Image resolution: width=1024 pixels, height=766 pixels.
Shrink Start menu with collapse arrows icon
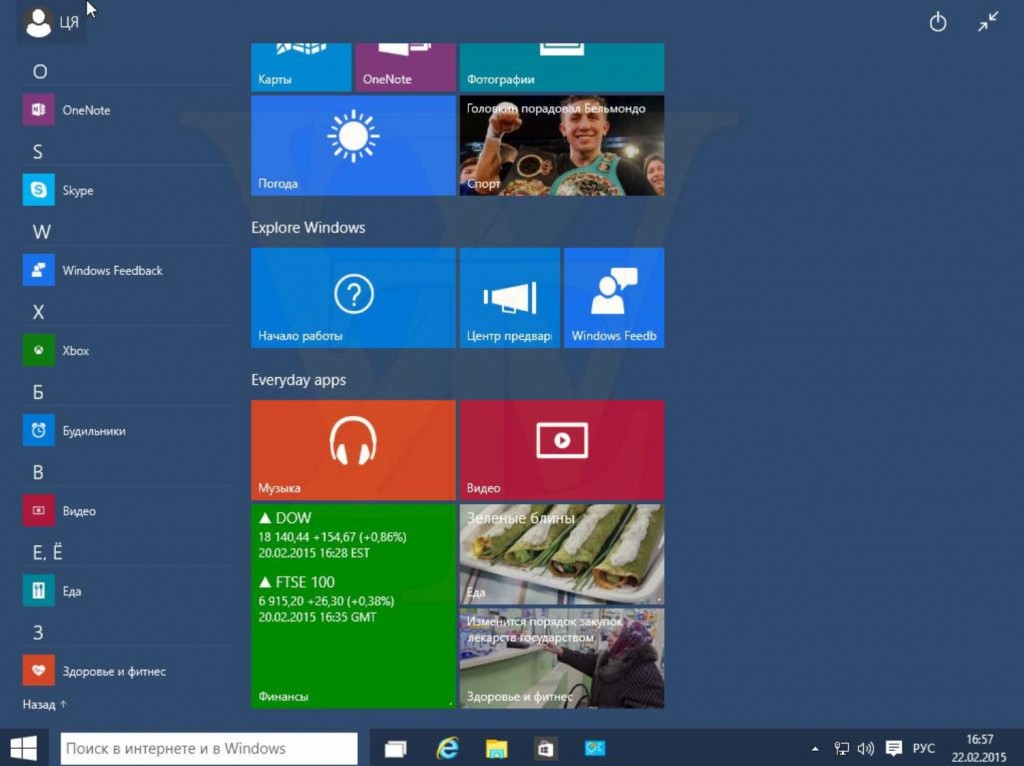click(x=988, y=22)
